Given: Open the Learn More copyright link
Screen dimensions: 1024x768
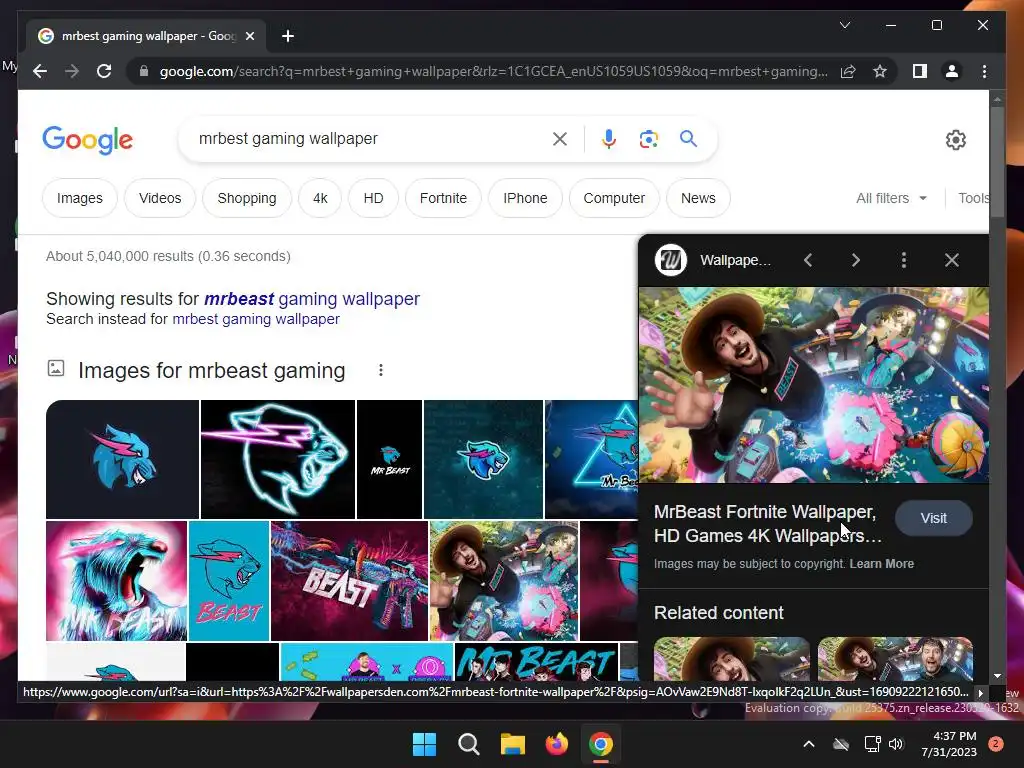Looking at the screenshot, I should 881,564.
